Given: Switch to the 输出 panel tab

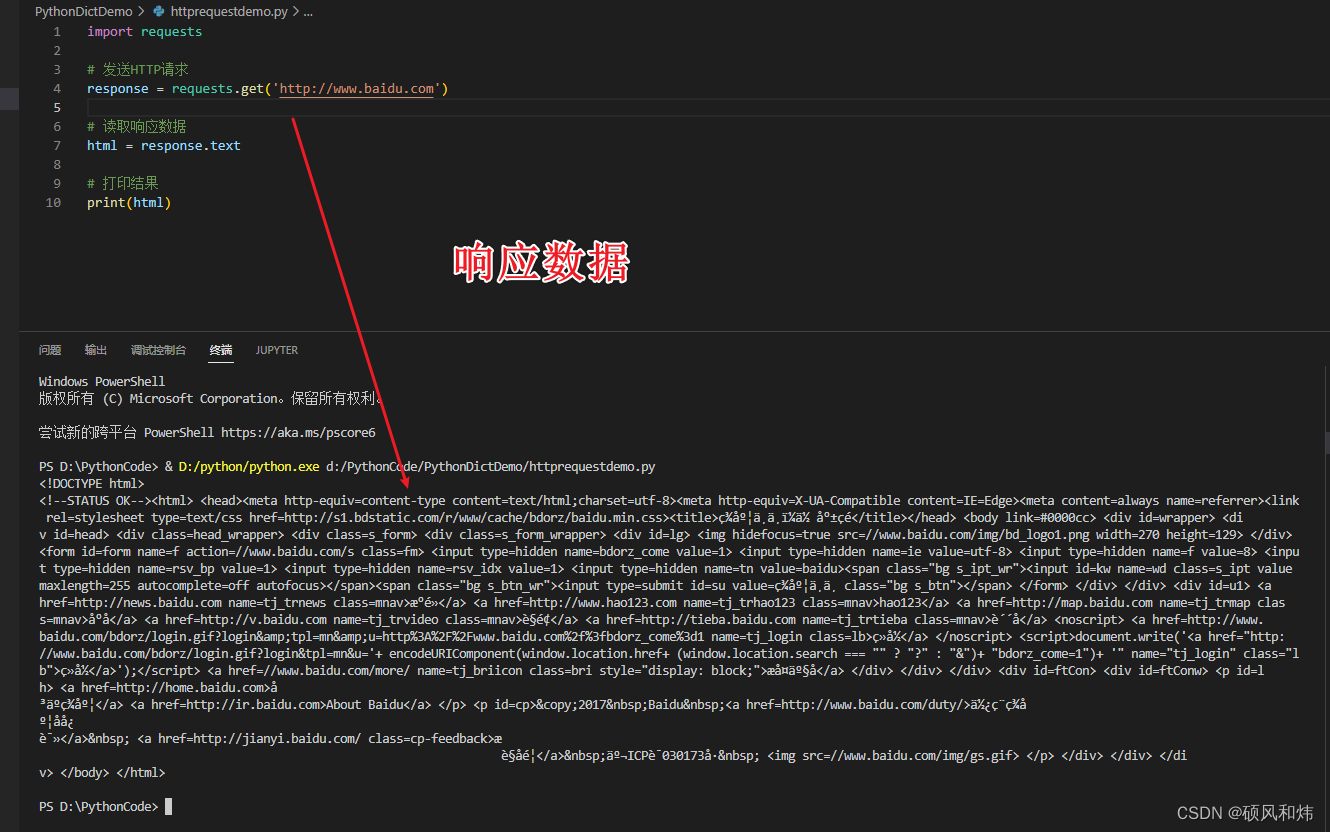Looking at the screenshot, I should [96, 350].
